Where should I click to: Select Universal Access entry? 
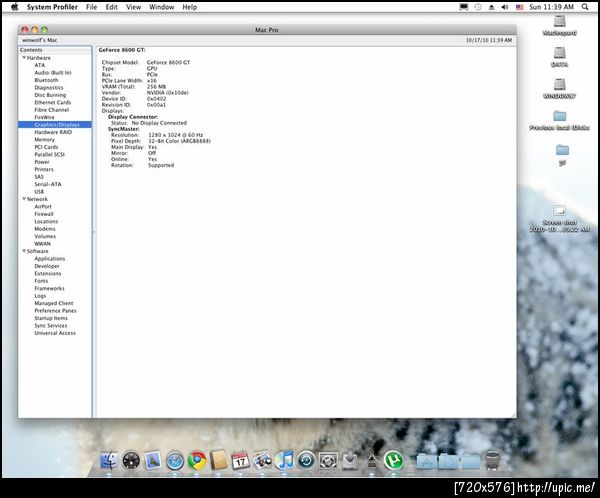coord(55,333)
